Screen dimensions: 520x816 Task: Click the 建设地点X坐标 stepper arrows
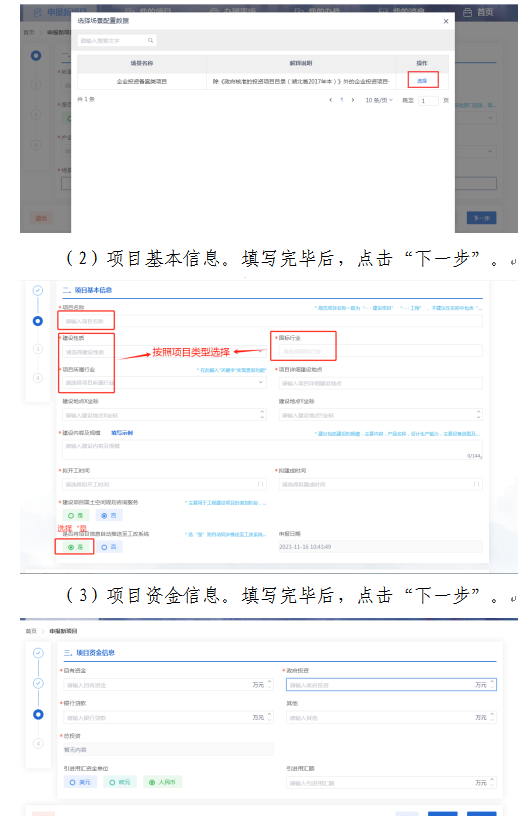262,415
